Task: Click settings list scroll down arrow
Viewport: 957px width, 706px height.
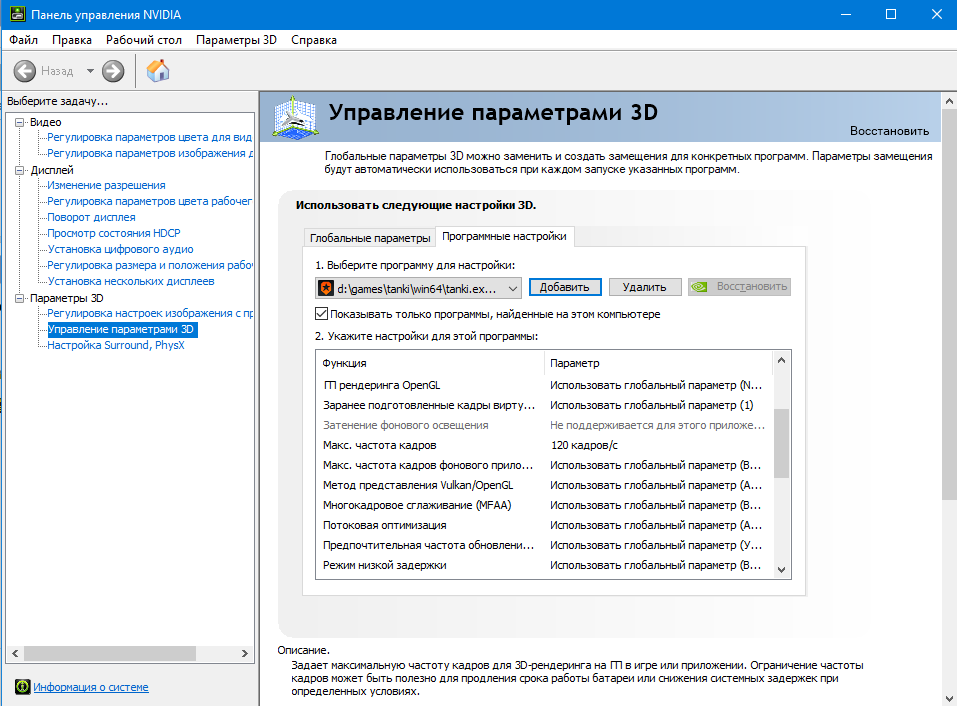Action: pyautogui.click(x=782, y=569)
